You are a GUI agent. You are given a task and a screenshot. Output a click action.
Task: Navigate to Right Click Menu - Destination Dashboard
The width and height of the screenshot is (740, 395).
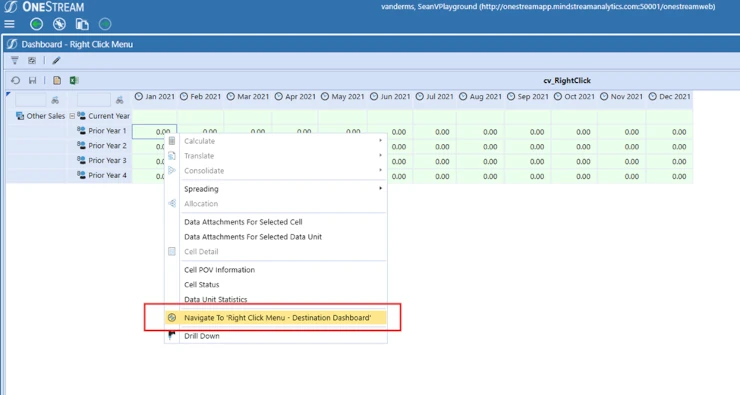[276, 318]
